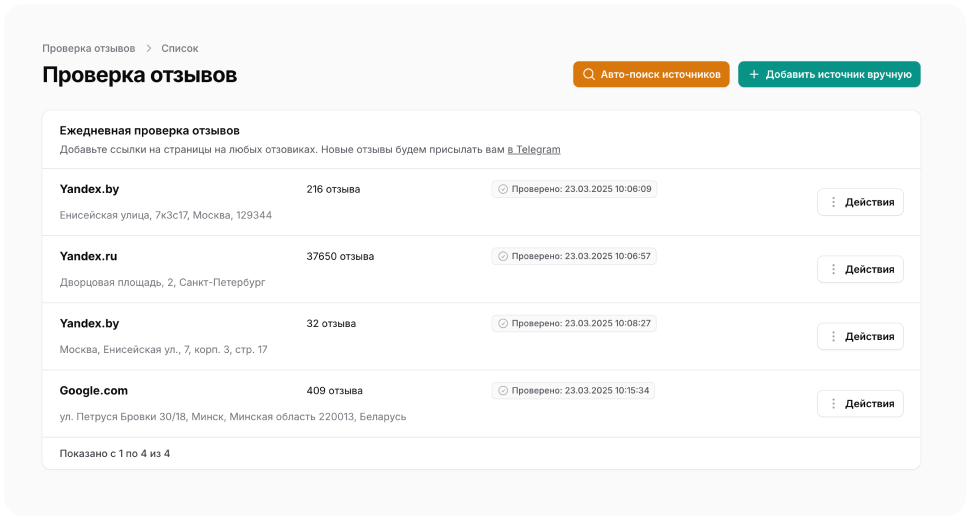
Task: Click Проверено 23.03.2025 10:08:27 status badge
Action: coord(574,323)
